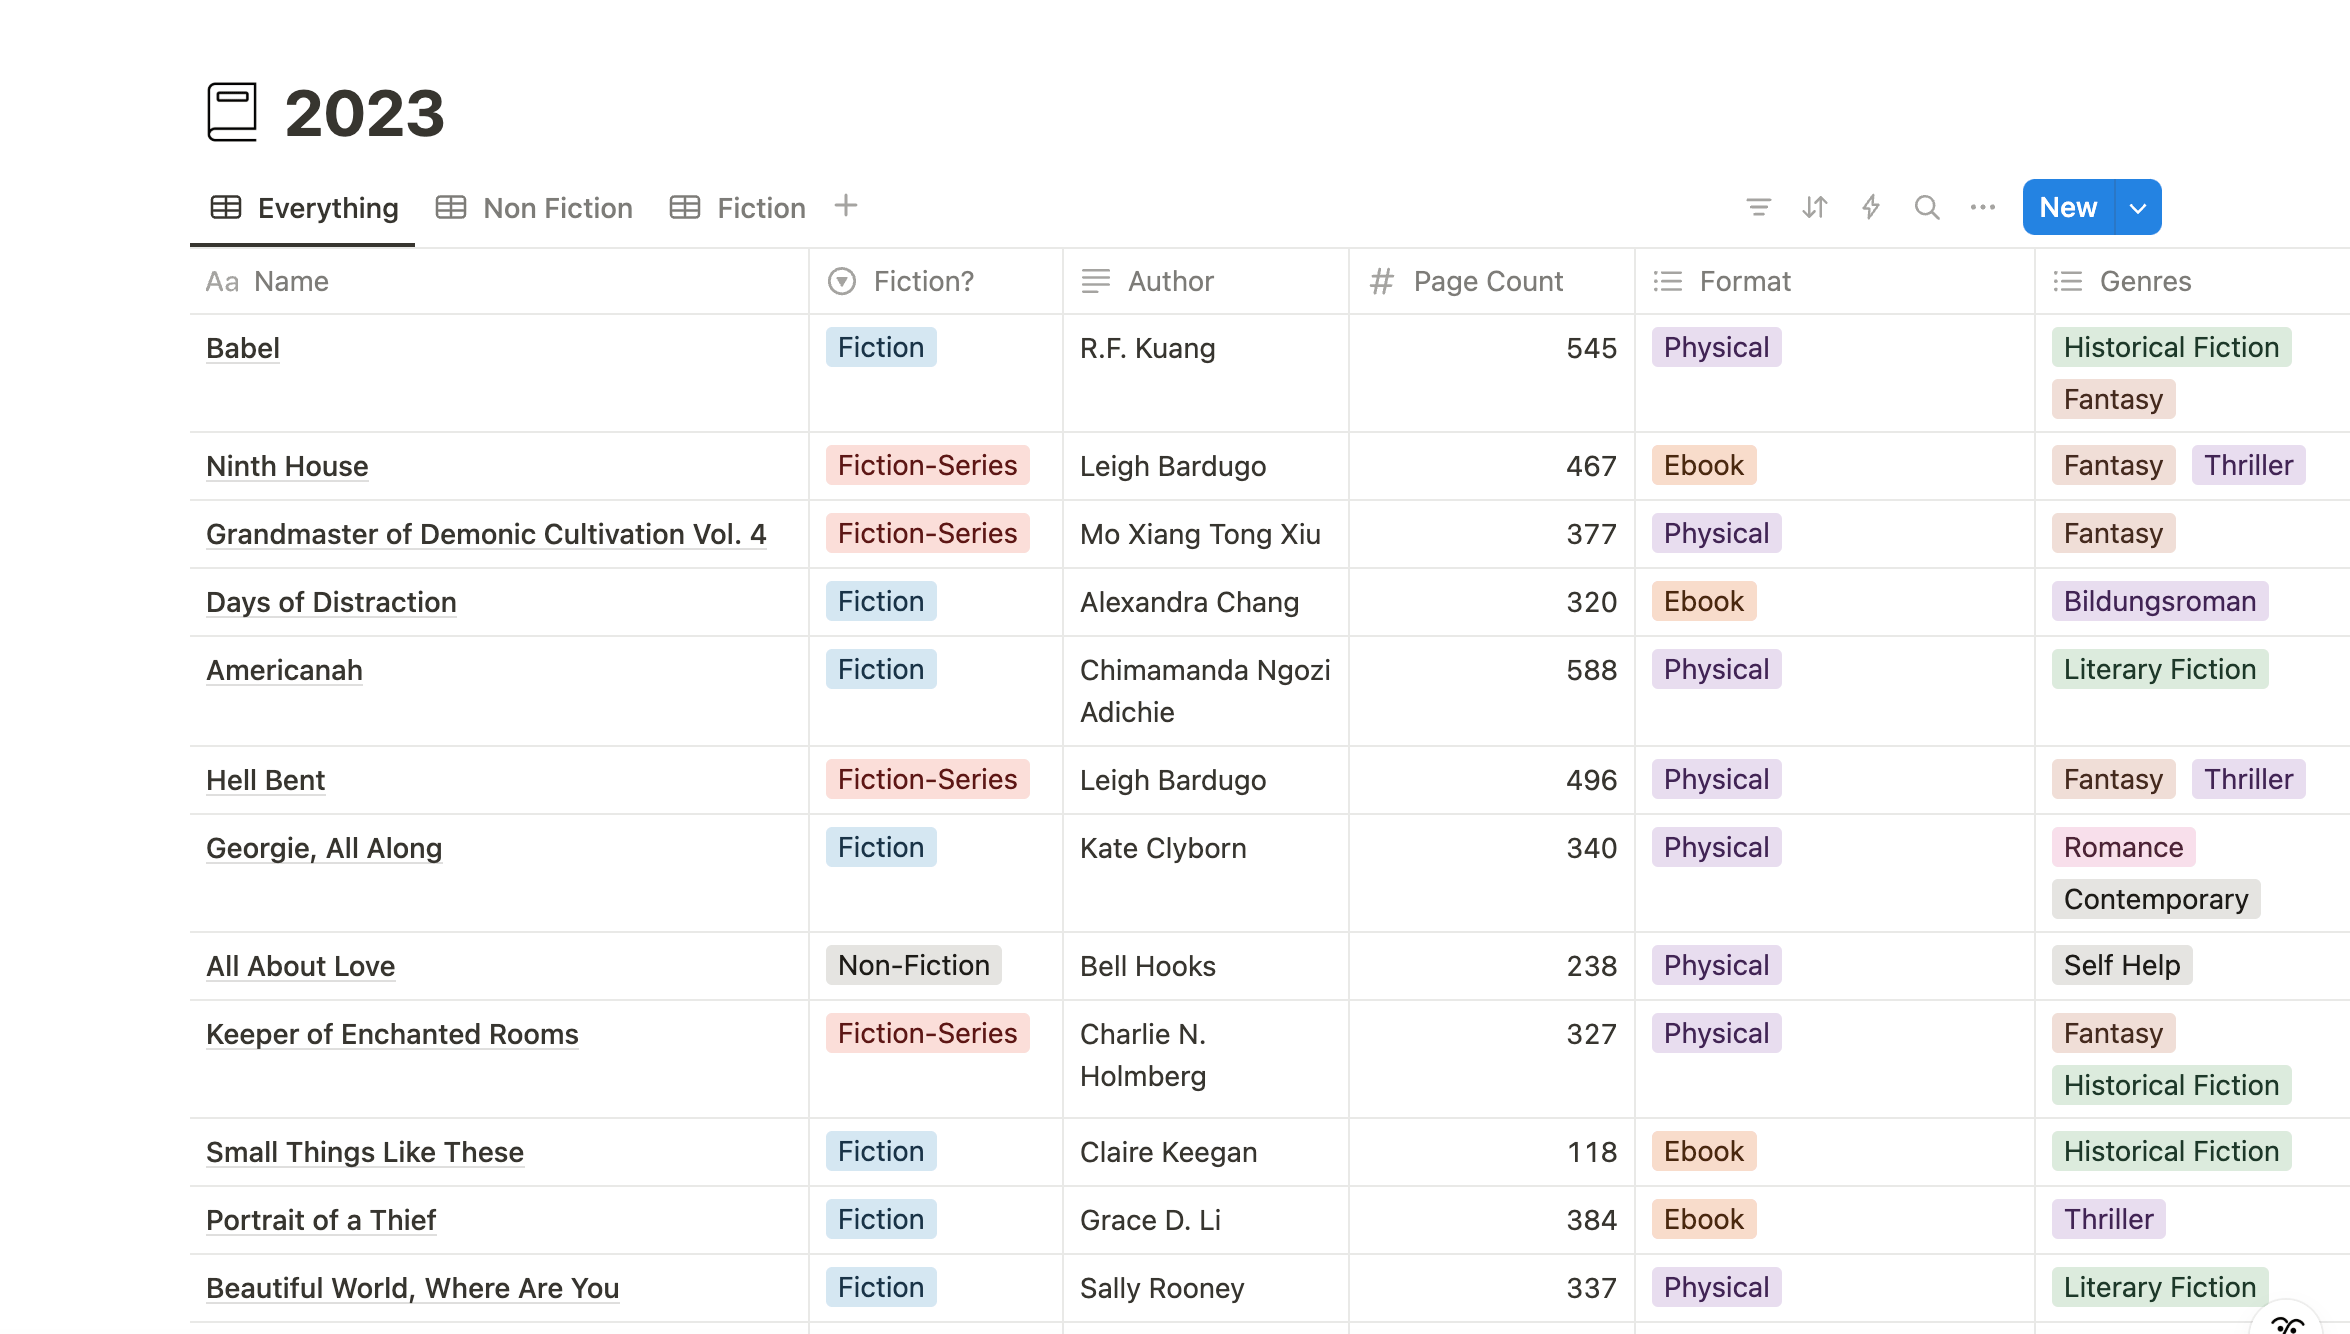This screenshot has width=2350, height=1334.
Task: Open the Author column header menu
Action: point(1206,281)
